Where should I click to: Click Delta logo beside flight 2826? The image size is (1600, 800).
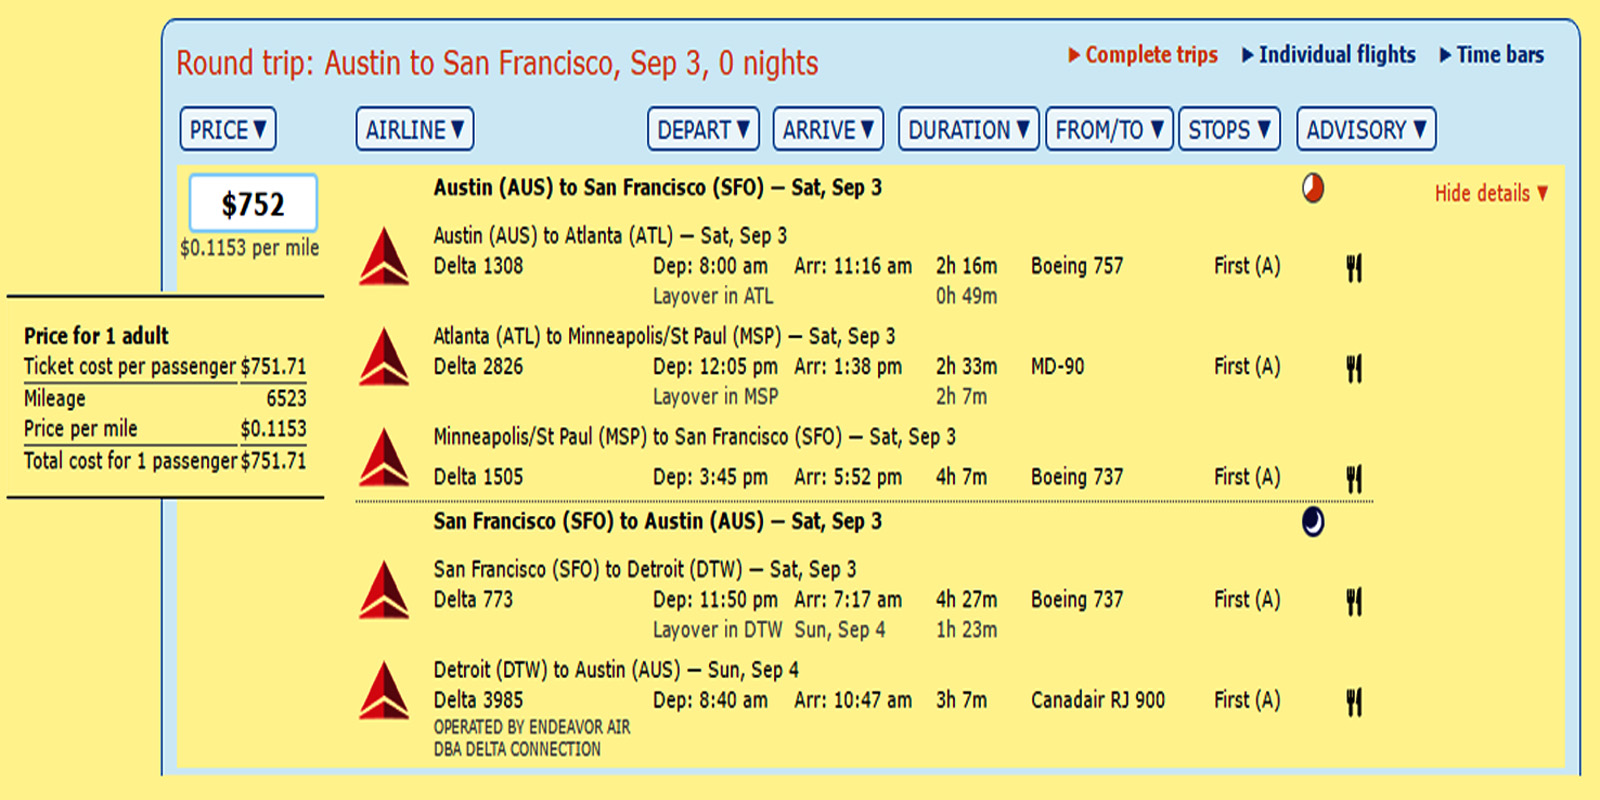(384, 357)
